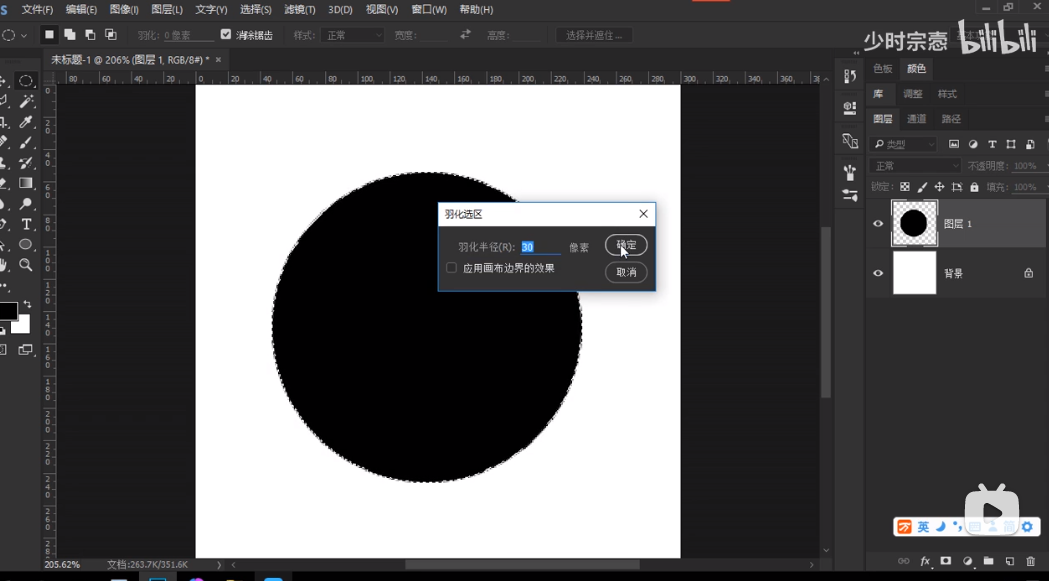
Task: Delete layer trash icon
Action: [1030, 561]
